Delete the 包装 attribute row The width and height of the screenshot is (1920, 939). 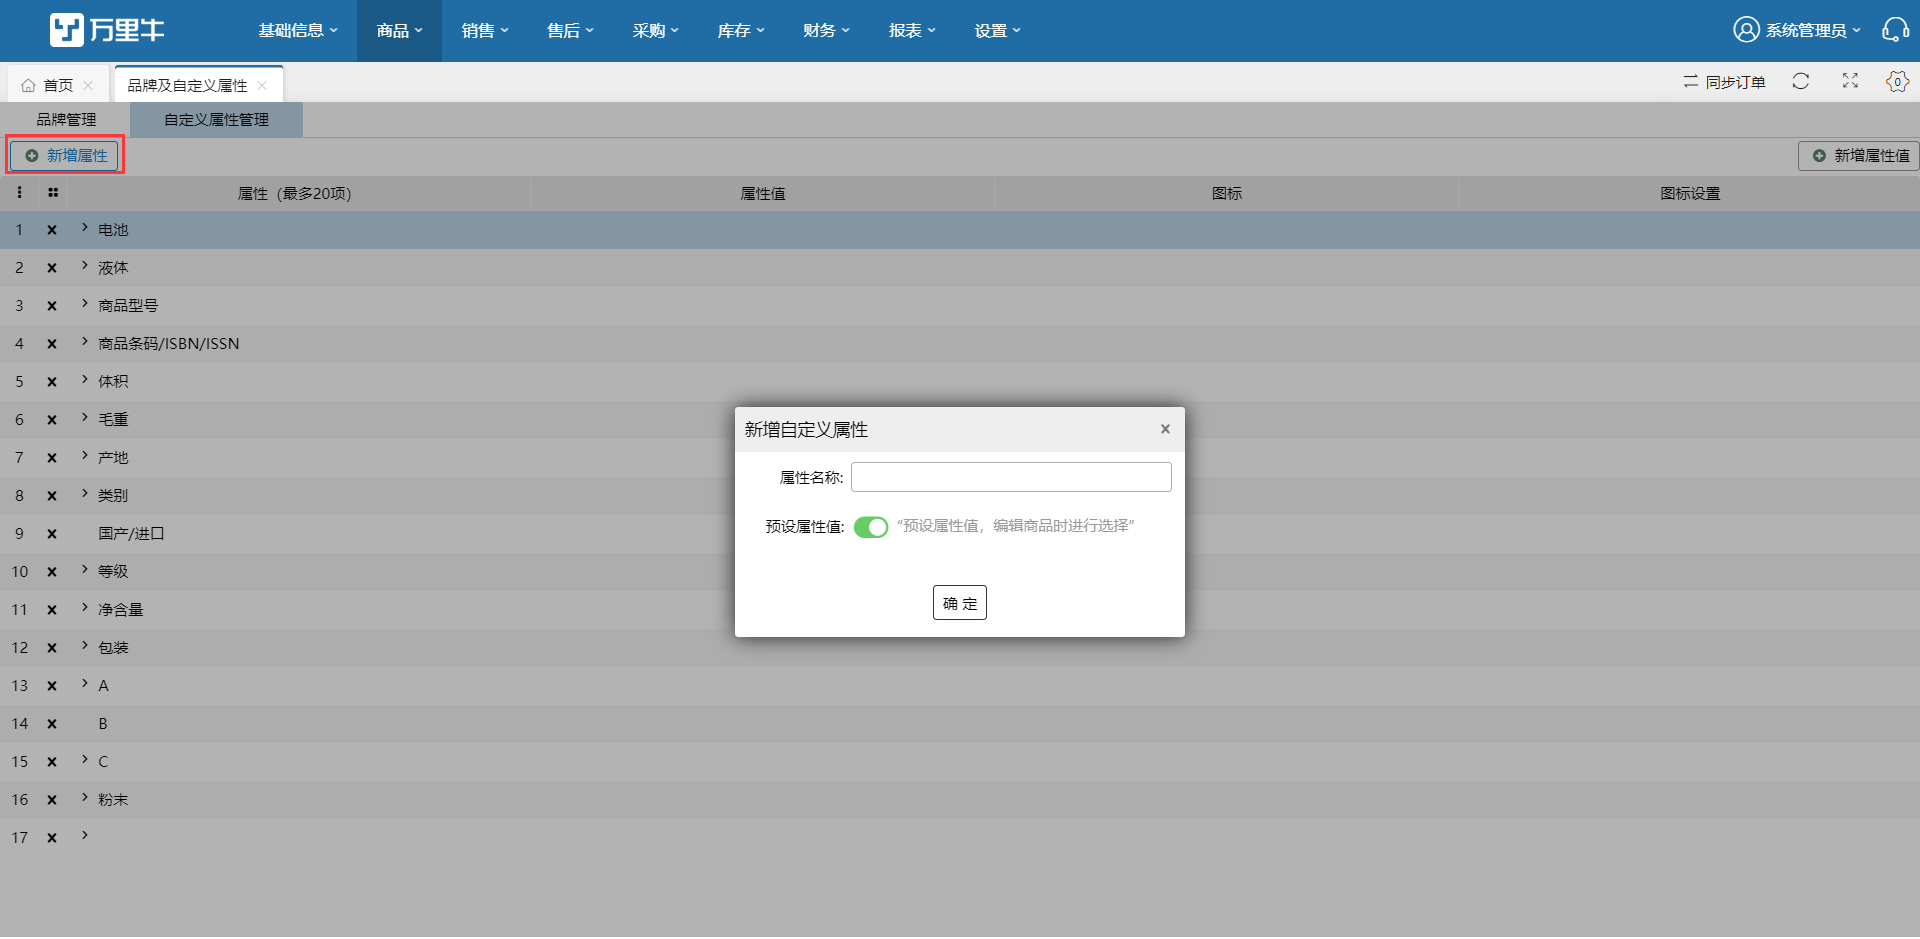[x=52, y=648]
